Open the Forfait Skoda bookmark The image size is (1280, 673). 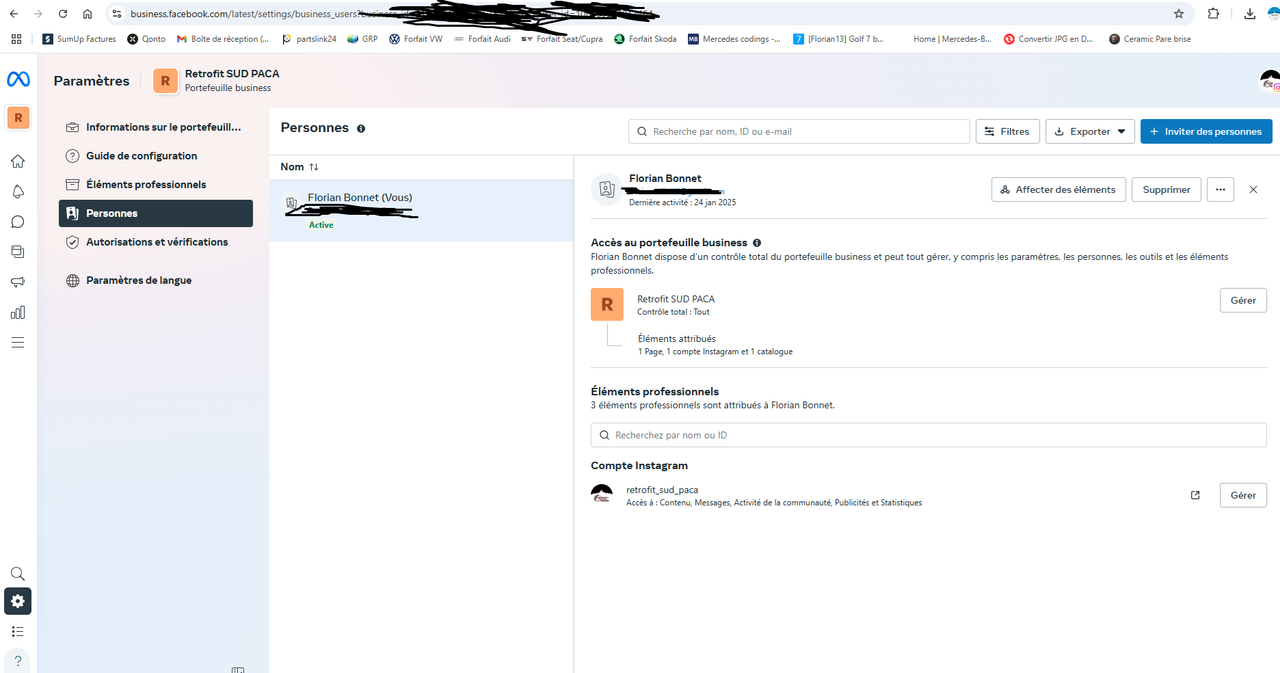coord(645,39)
